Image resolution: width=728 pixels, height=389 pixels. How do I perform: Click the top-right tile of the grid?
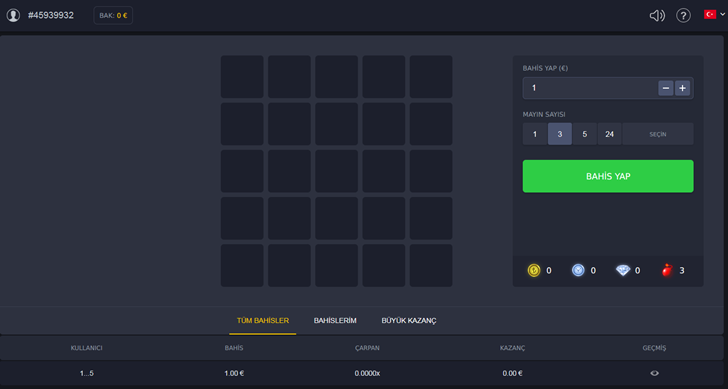pyautogui.click(x=431, y=77)
